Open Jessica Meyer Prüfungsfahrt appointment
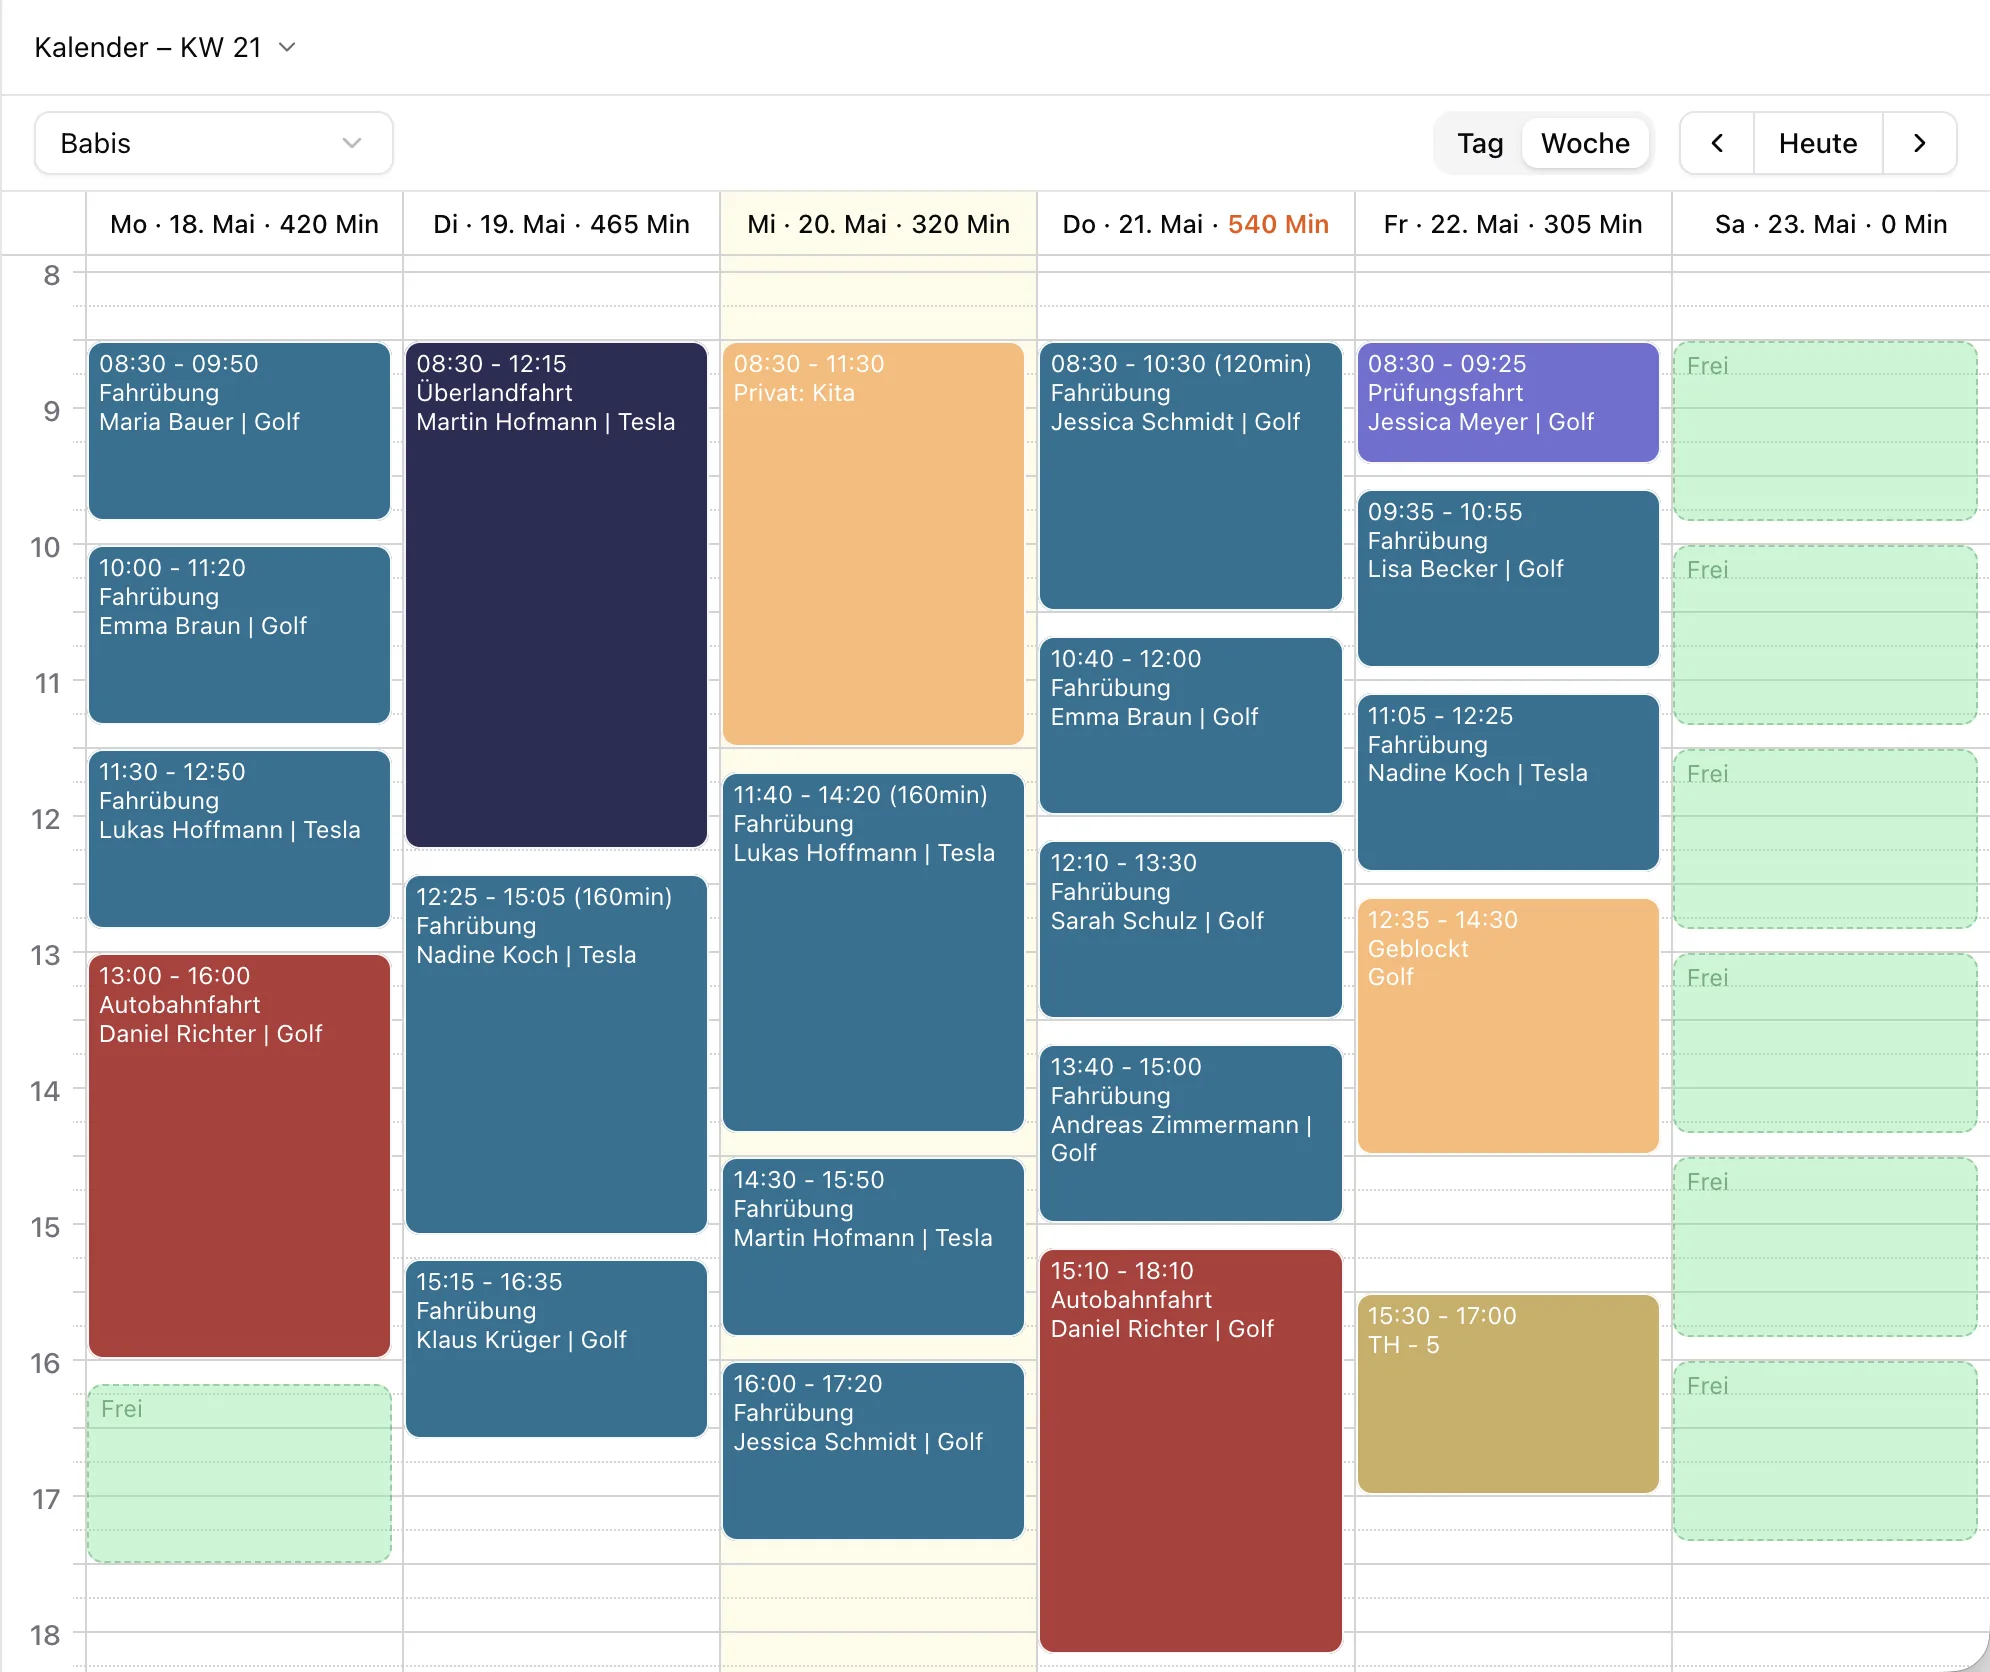 tap(1508, 402)
